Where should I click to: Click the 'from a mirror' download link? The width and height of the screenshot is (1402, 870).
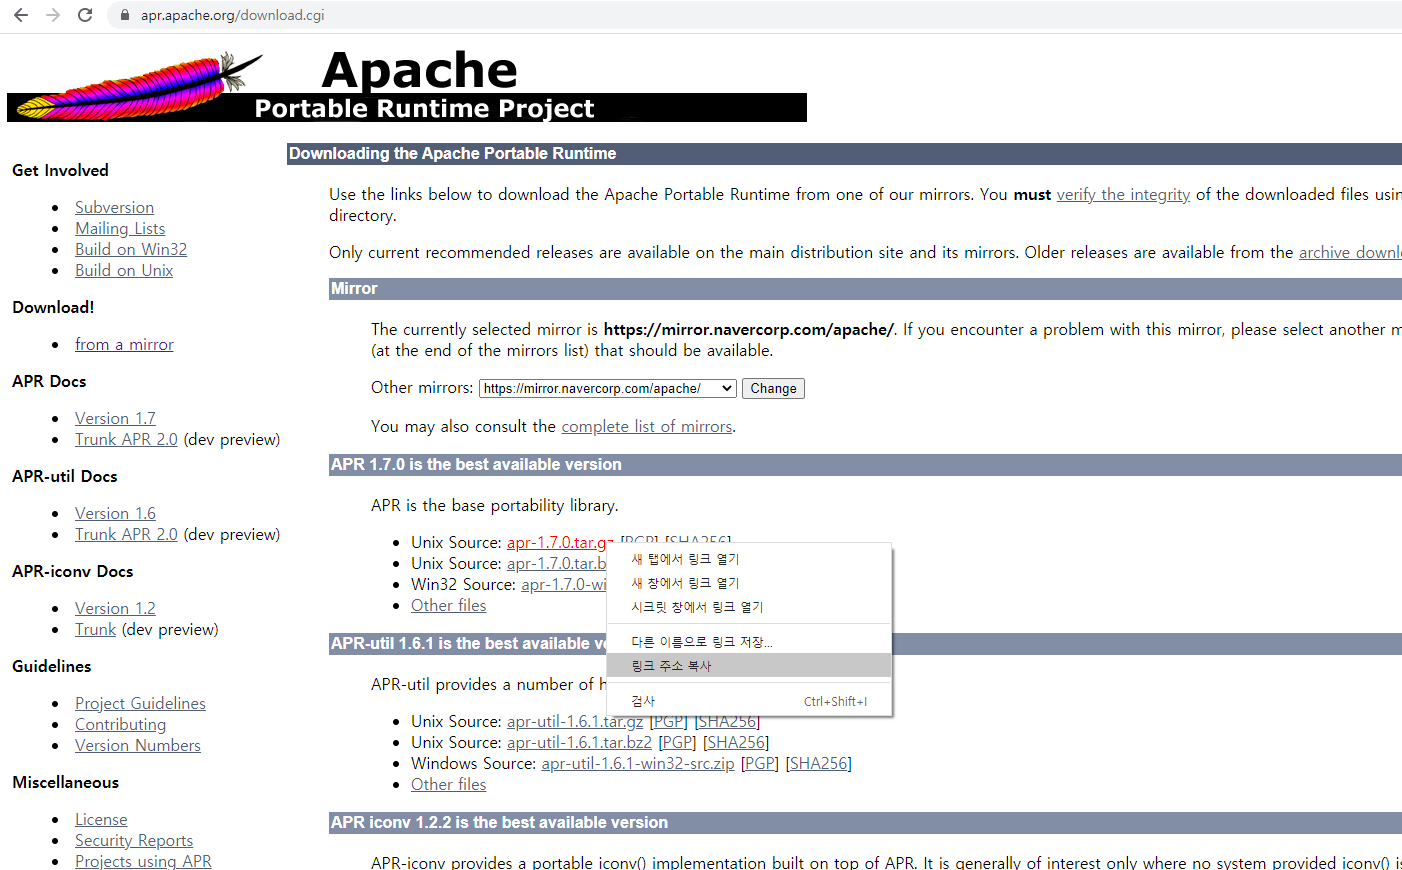(124, 344)
